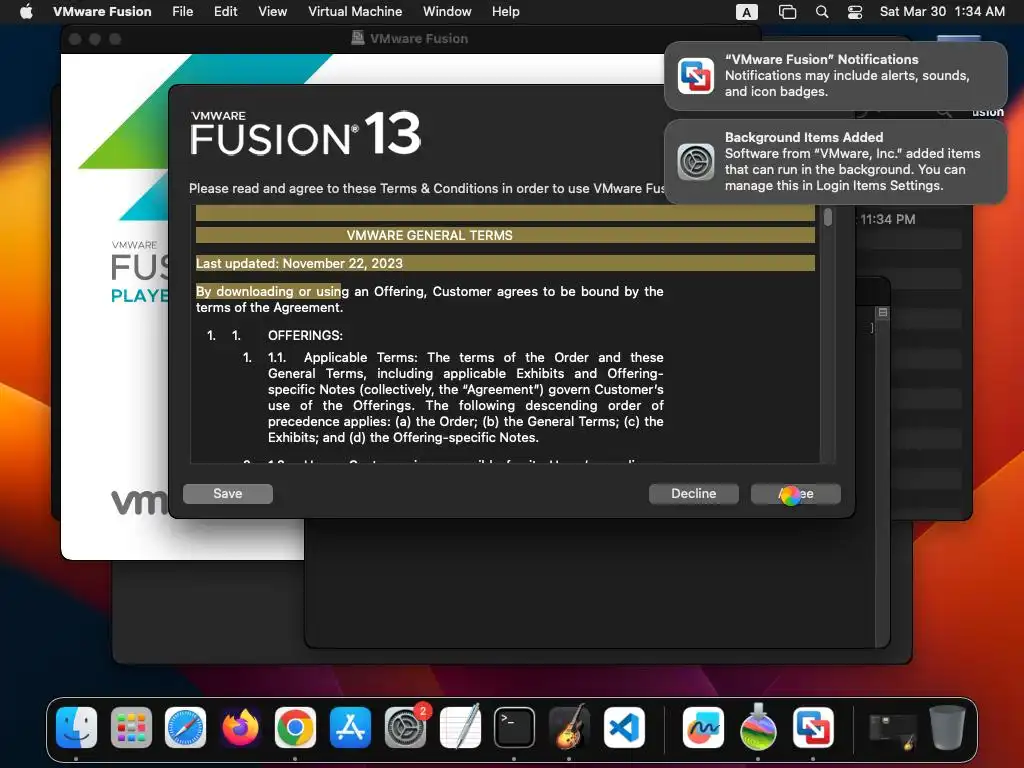Open the Background Items Added notification
The height and width of the screenshot is (768, 1024).
point(835,162)
